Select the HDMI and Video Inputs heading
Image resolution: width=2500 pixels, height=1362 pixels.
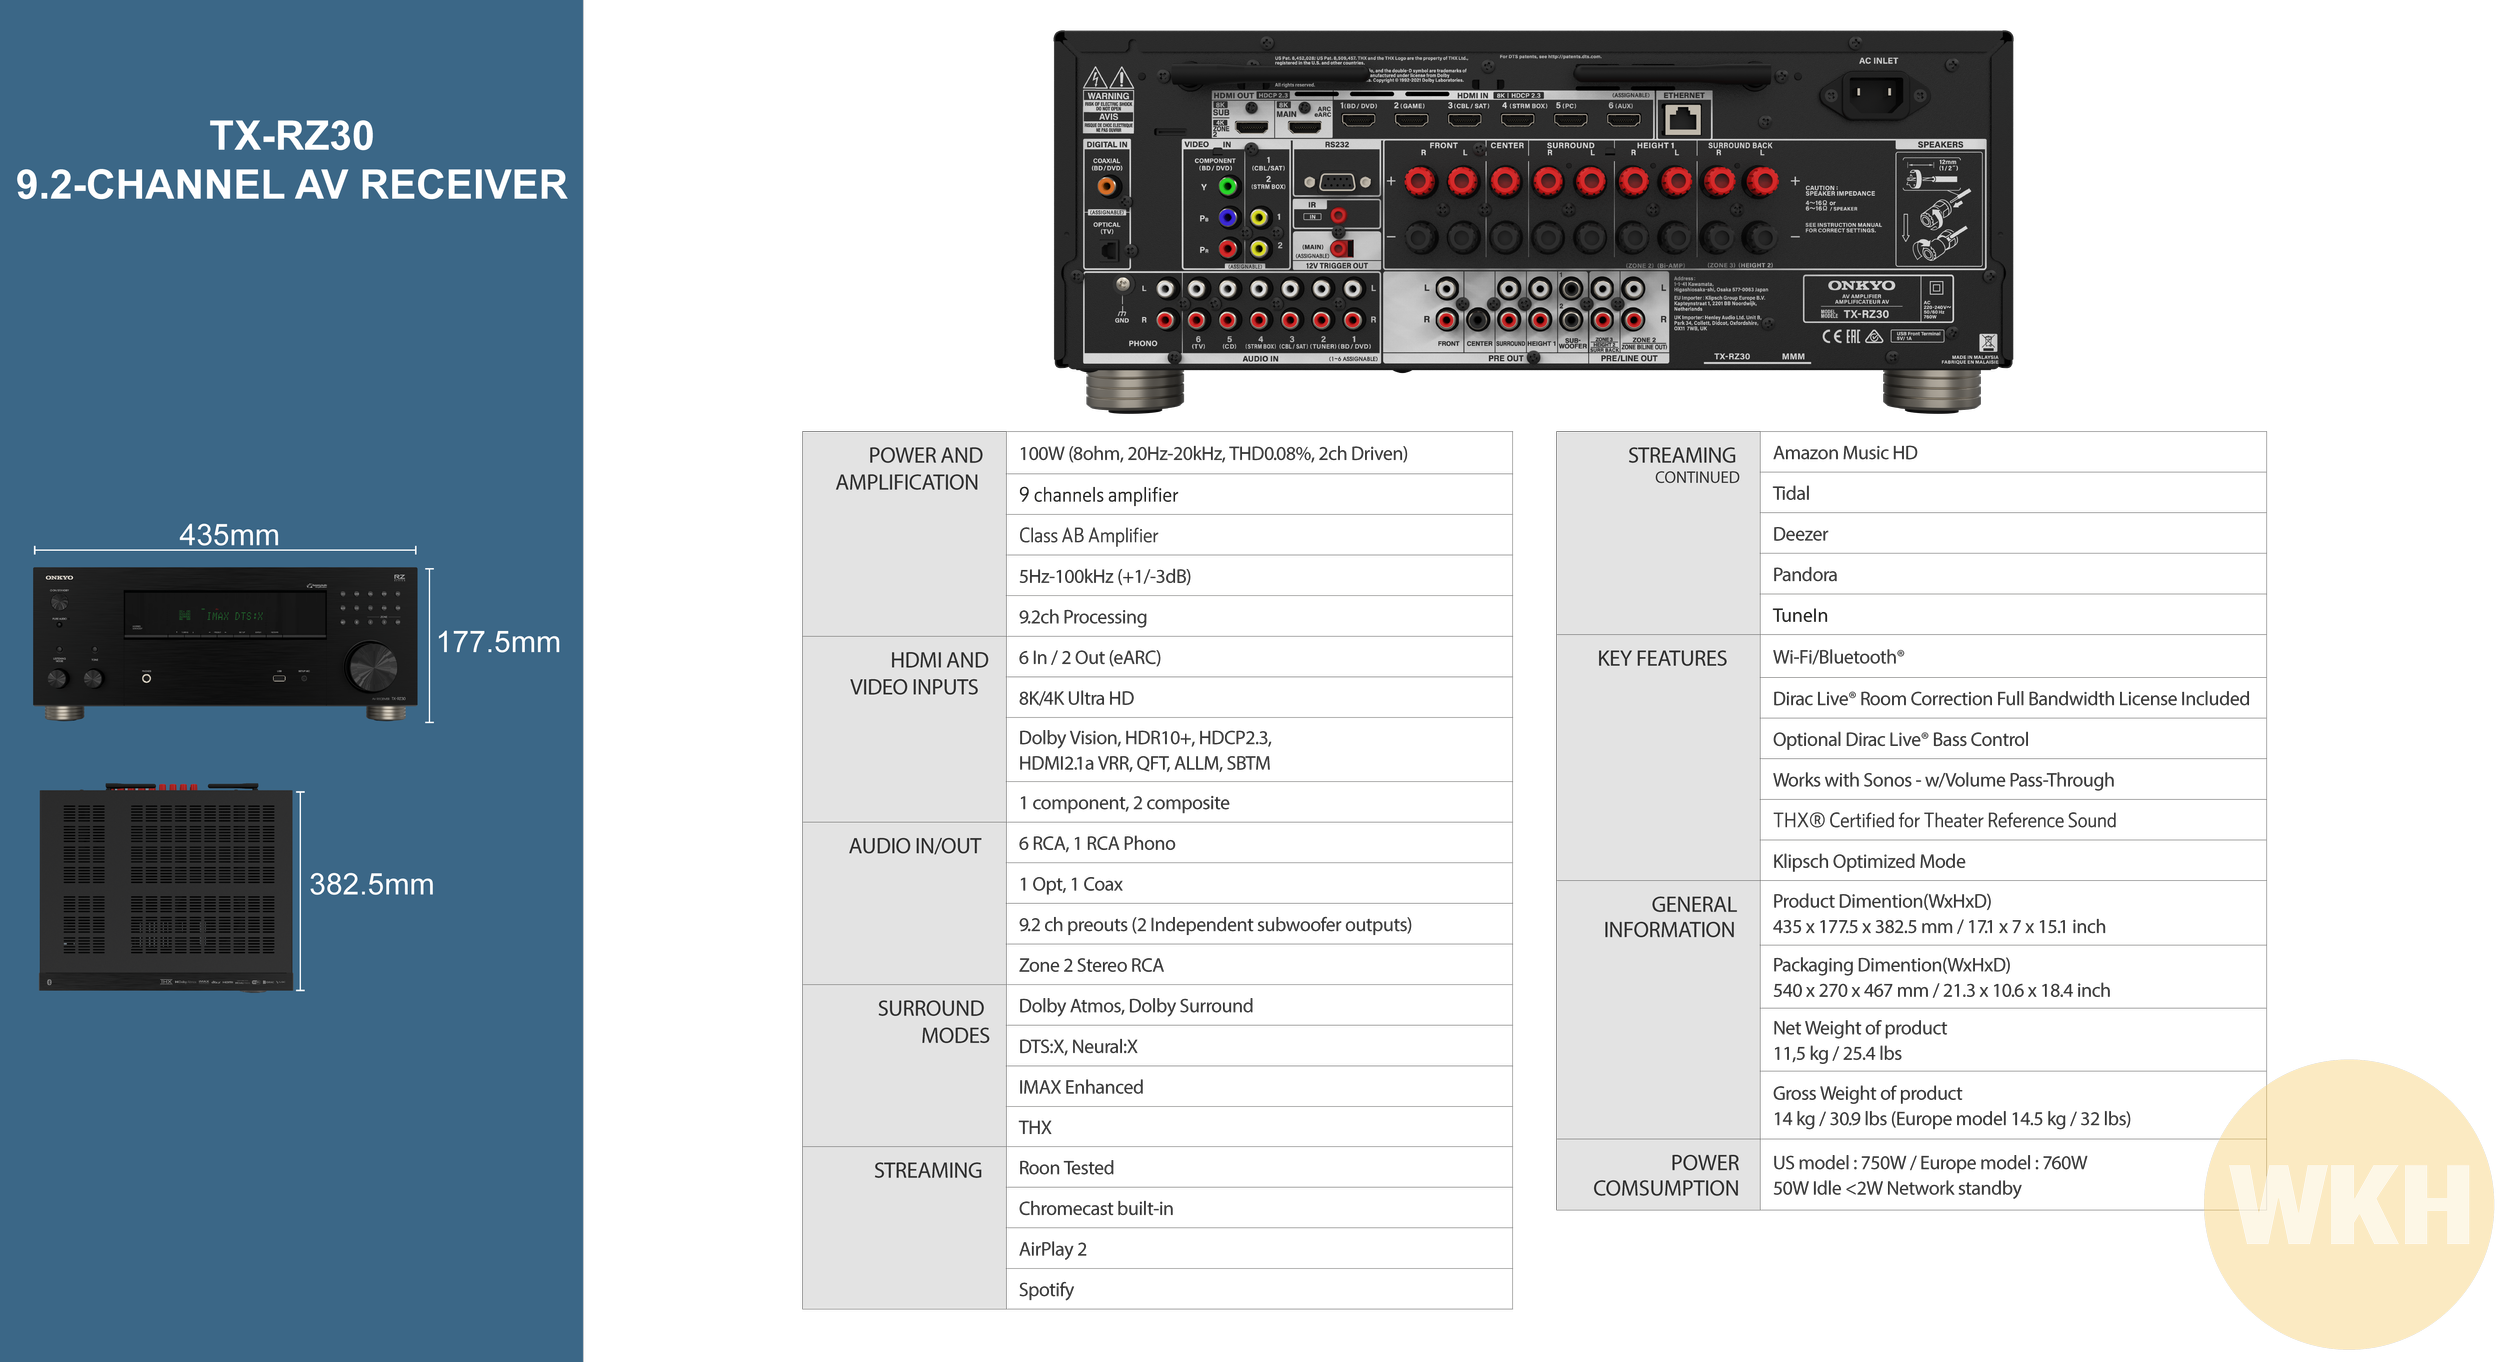(x=918, y=673)
